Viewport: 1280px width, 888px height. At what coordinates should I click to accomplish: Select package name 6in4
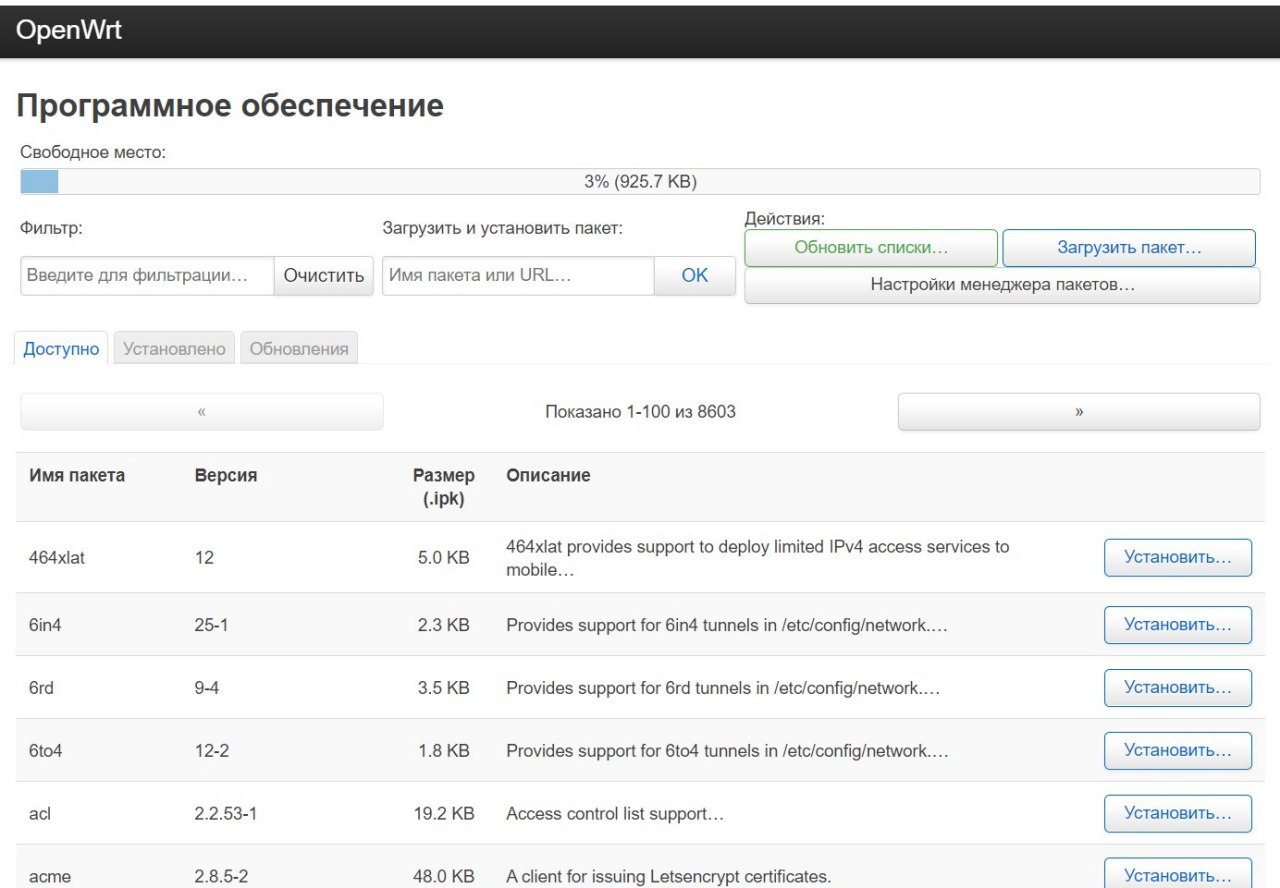[x=46, y=626]
